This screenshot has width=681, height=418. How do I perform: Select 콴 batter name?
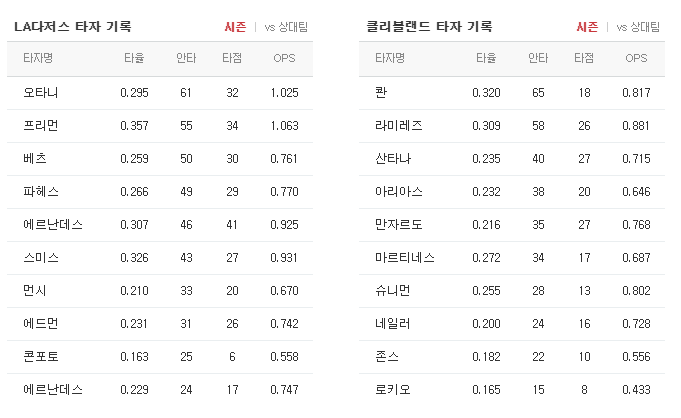pos(381,93)
